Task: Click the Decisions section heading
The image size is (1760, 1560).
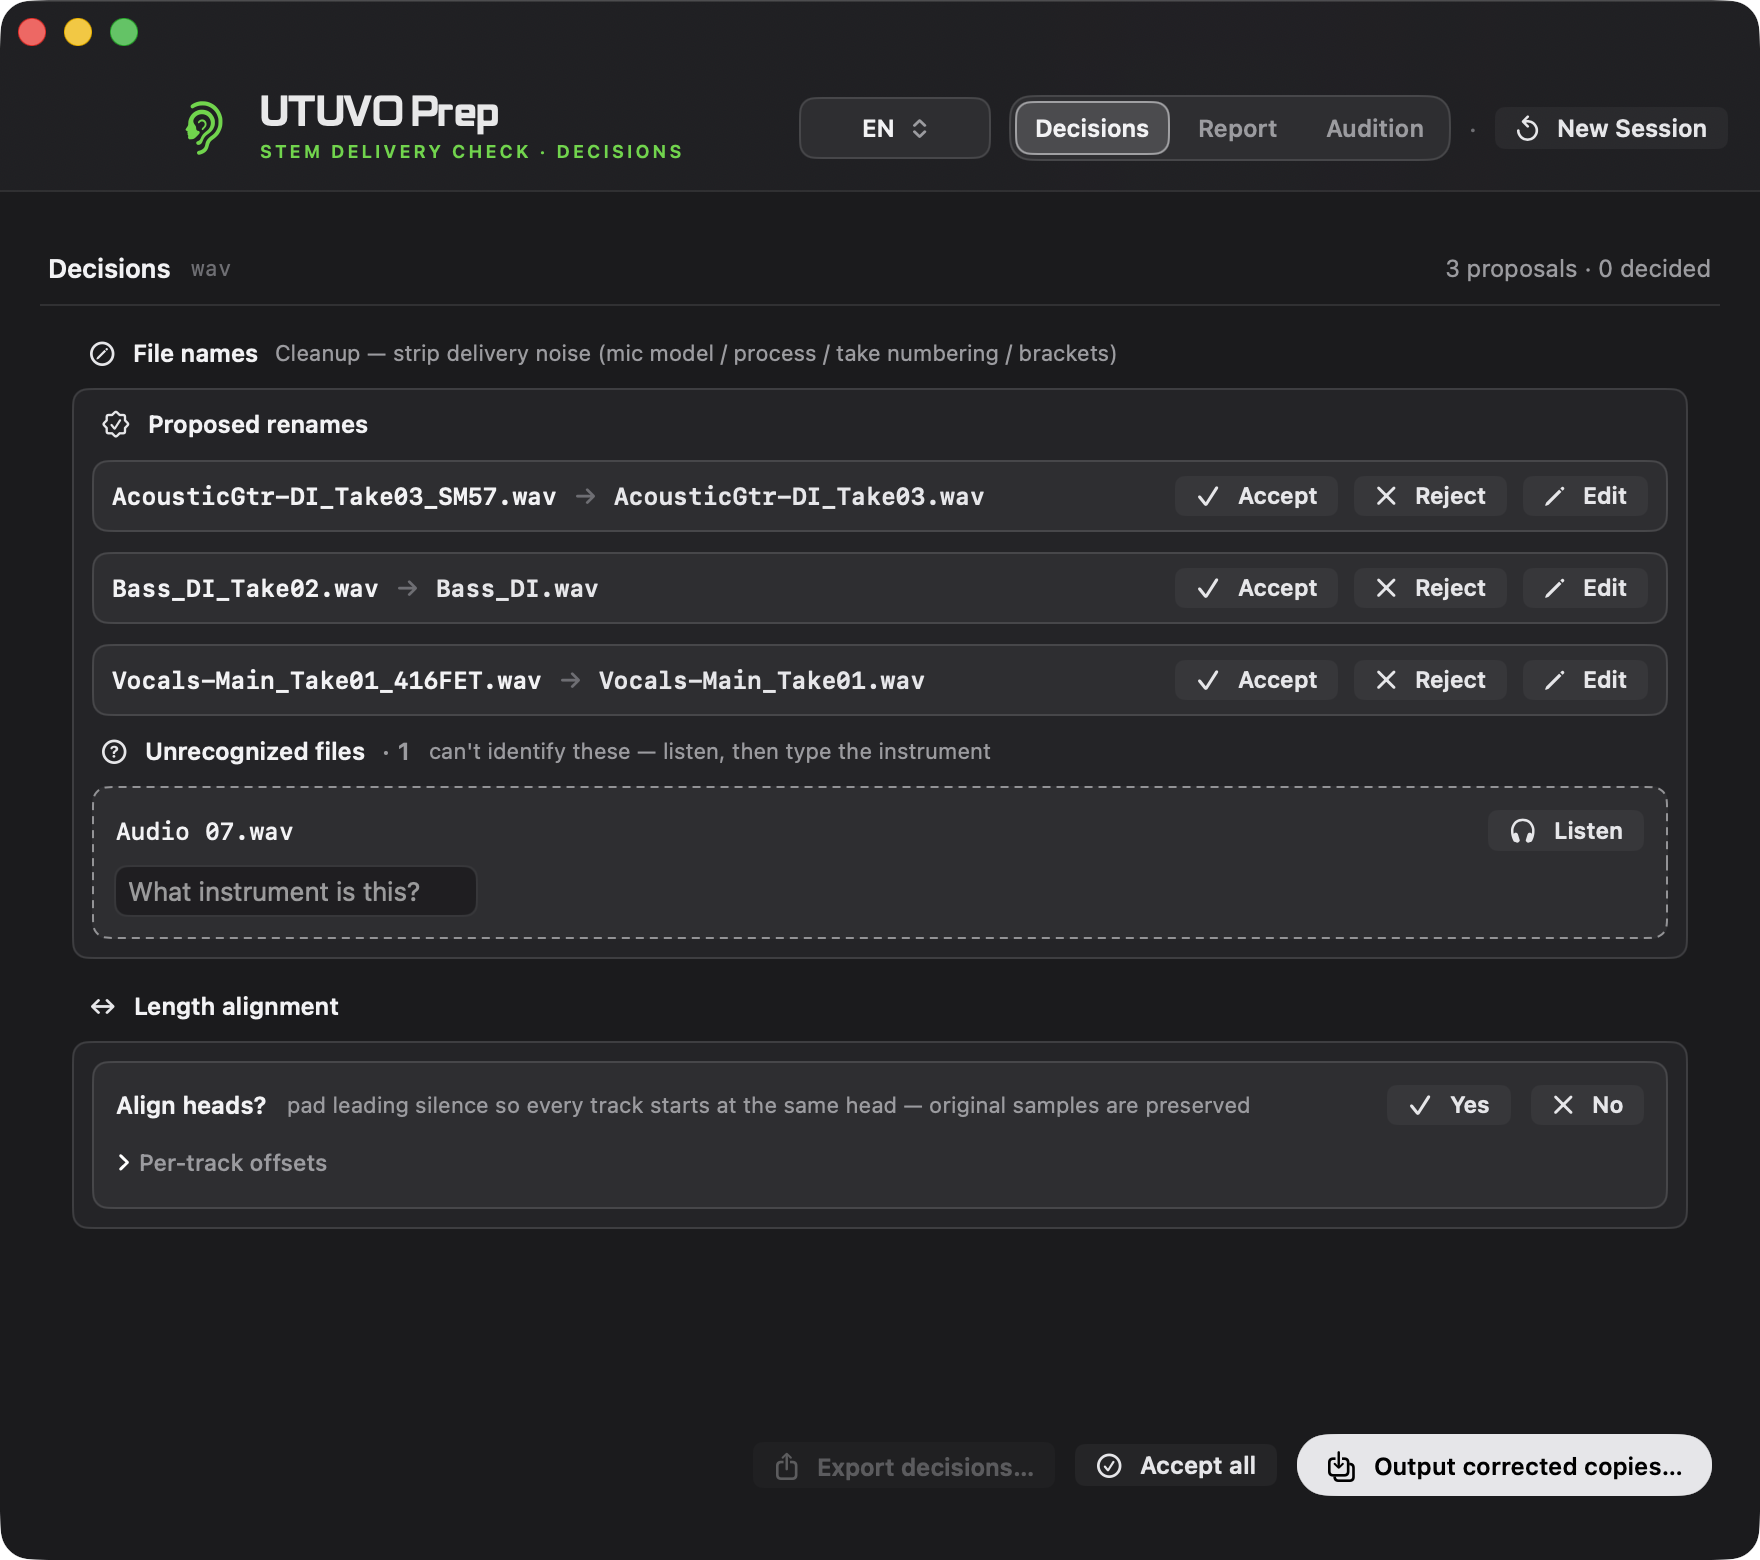Action: (109, 269)
